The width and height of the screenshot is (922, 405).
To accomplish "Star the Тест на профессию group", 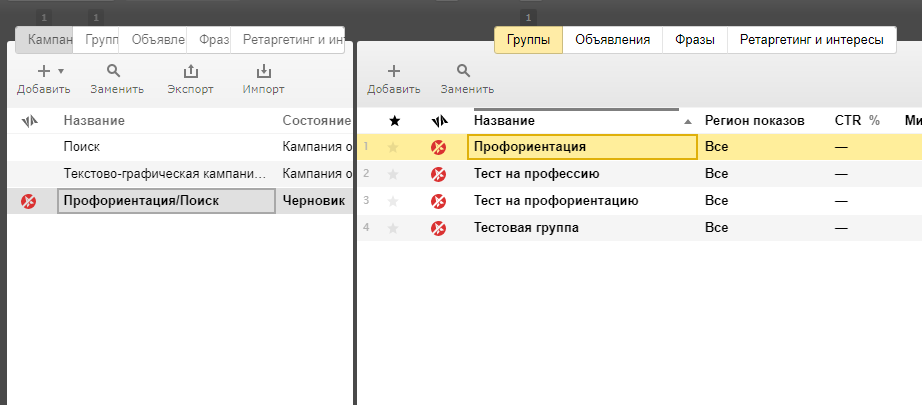I will pyautogui.click(x=393, y=175).
